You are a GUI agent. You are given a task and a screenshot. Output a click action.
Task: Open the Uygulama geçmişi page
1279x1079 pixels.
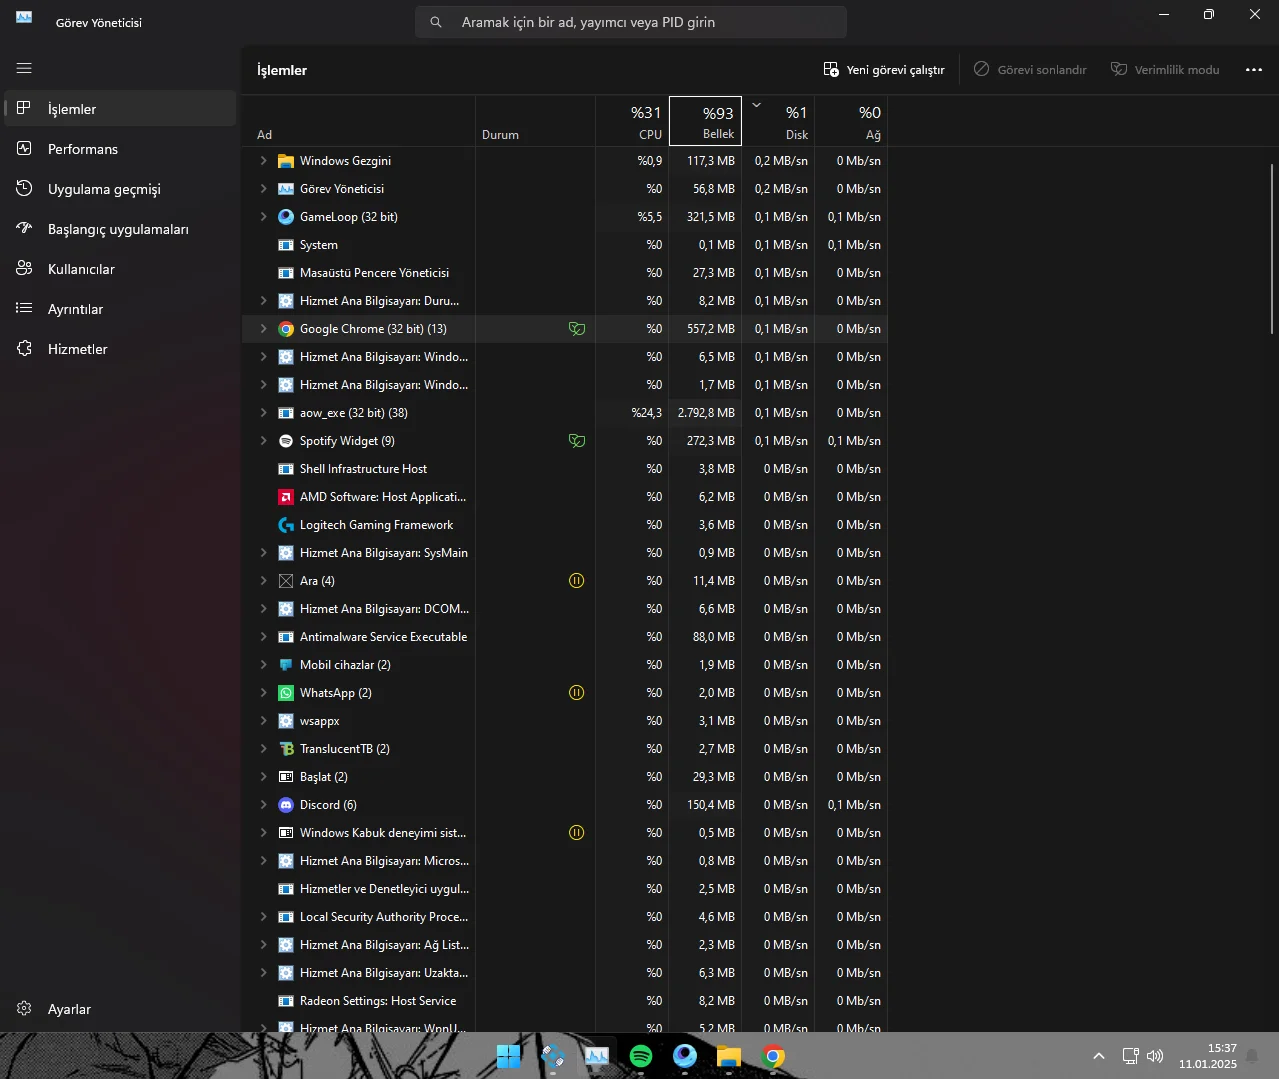[120, 189]
